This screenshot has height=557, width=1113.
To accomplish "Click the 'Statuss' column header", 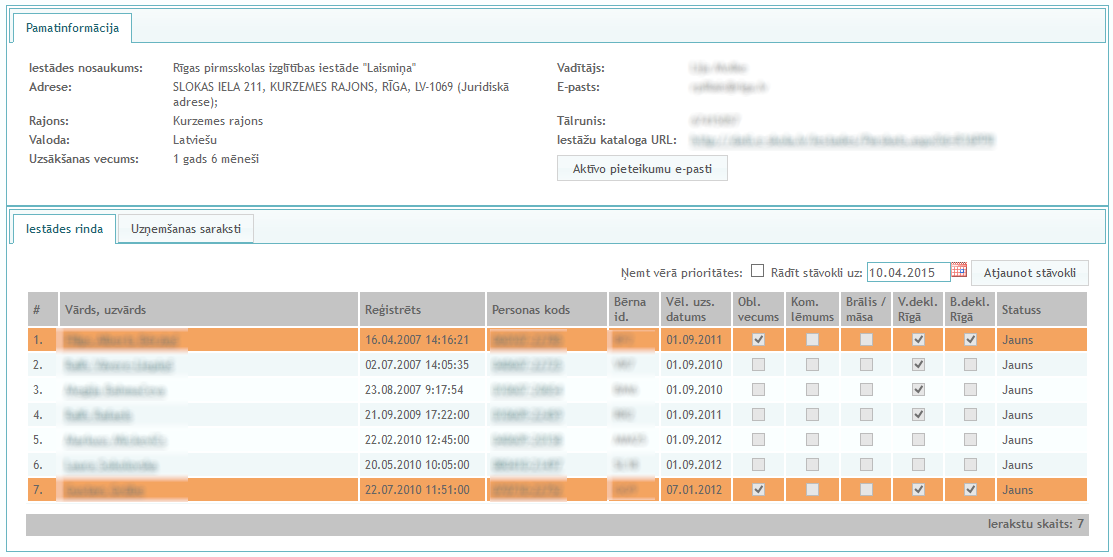I will click(x=1021, y=310).
